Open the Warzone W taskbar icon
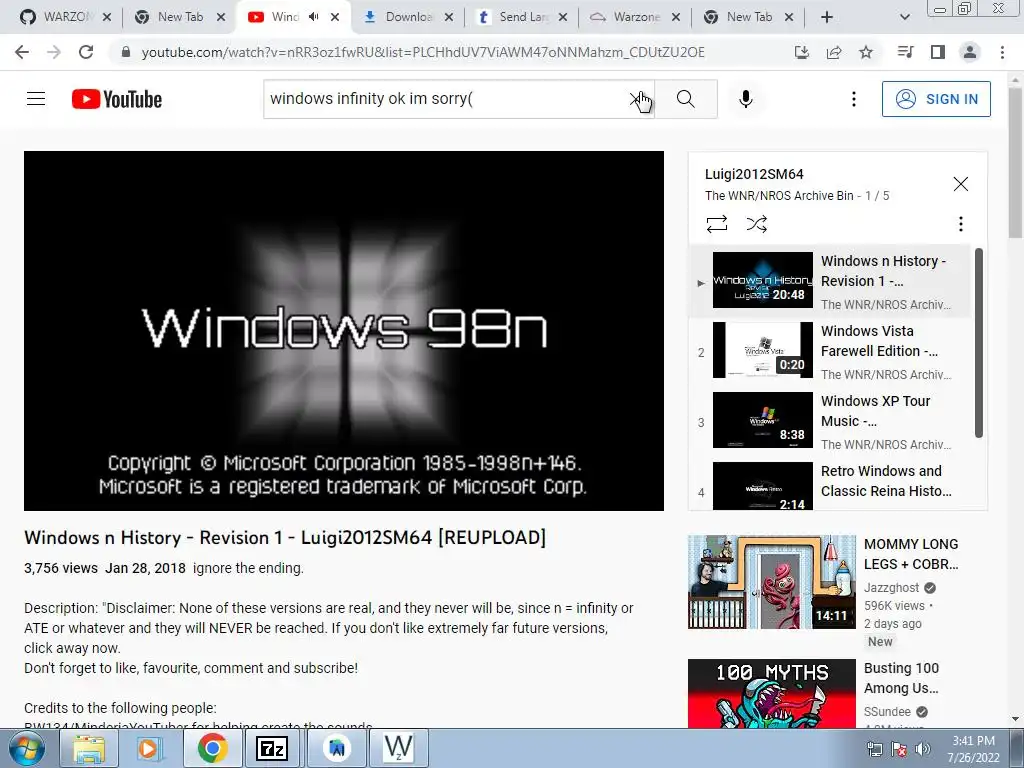 click(398, 748)
